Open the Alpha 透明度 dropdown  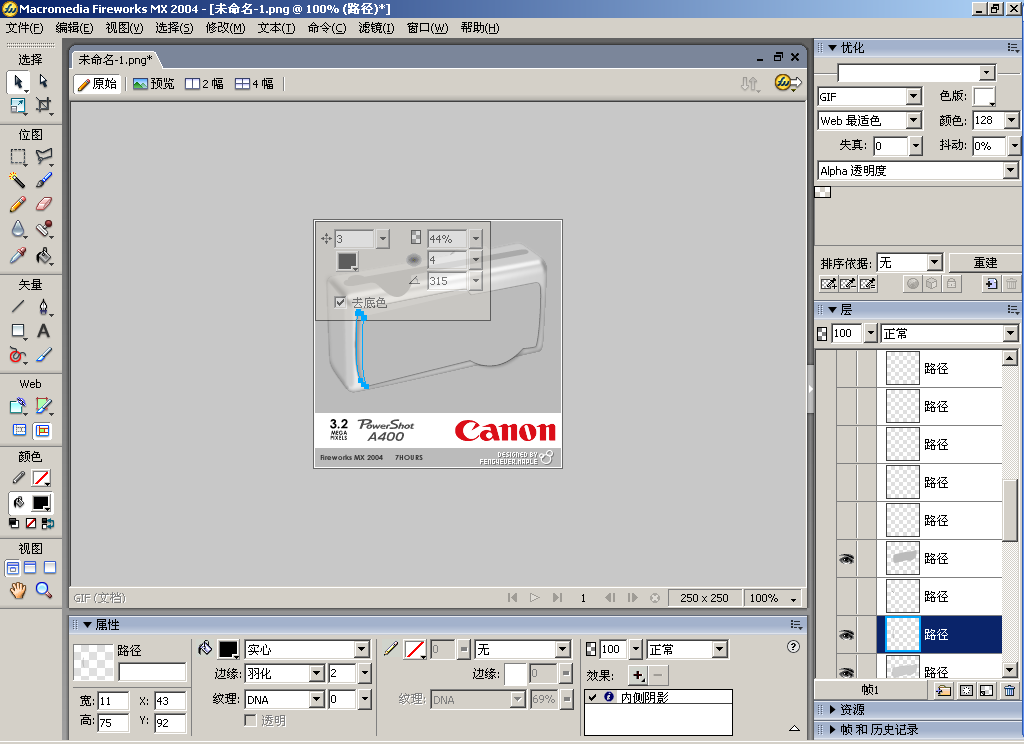1010,170
